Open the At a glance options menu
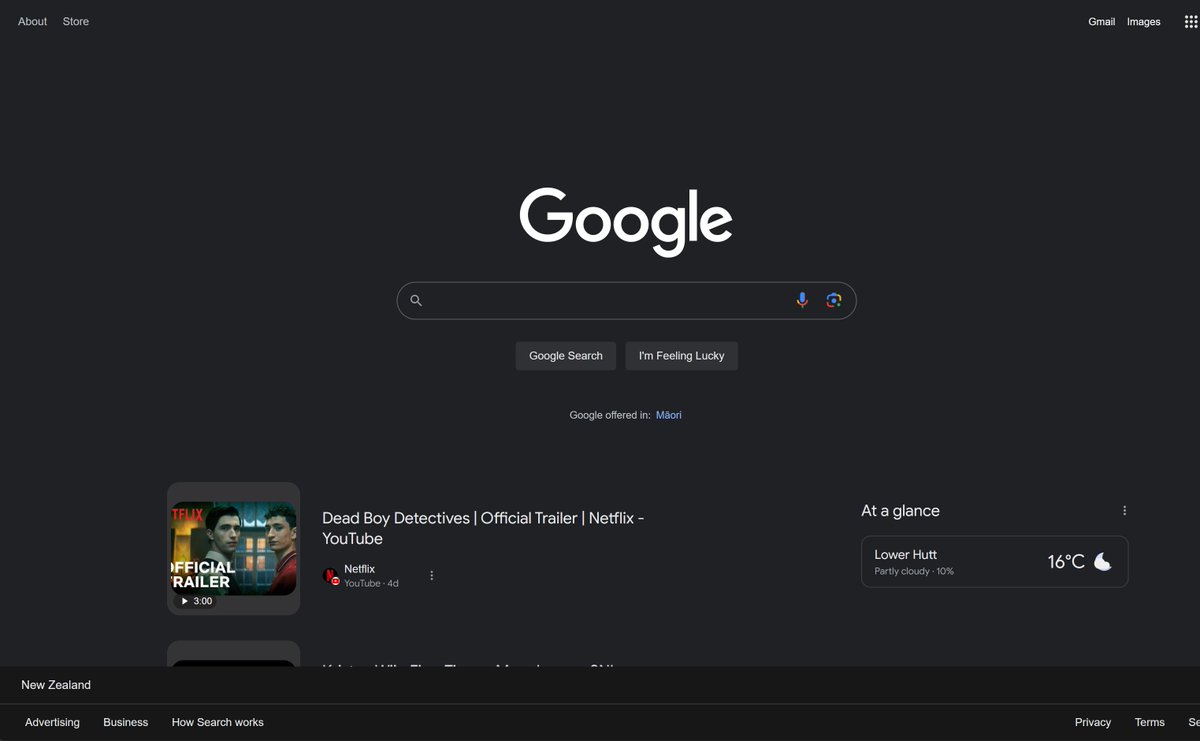Screen dimensions: 1200x741 pyautogui.click(x=1124, y=510)
